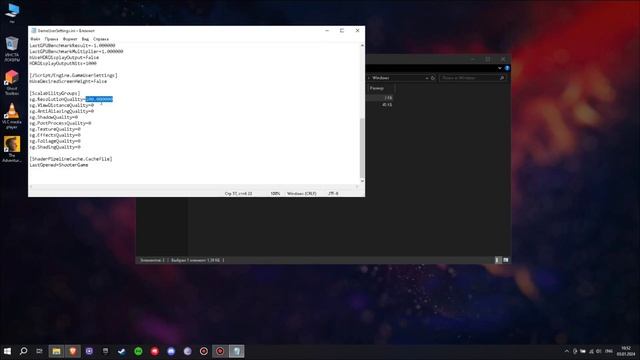The width and height of the screenshot is (640, 360).
Task: Open the Windows Start menu
Action: coord(7,351)
